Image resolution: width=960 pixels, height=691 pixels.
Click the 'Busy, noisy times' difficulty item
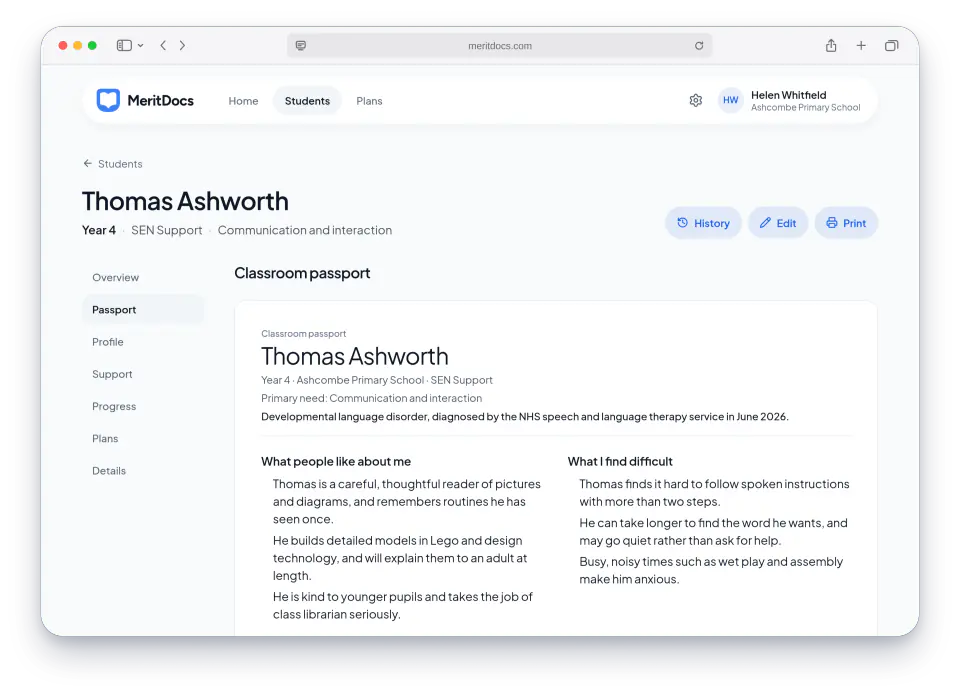[711, 570]
